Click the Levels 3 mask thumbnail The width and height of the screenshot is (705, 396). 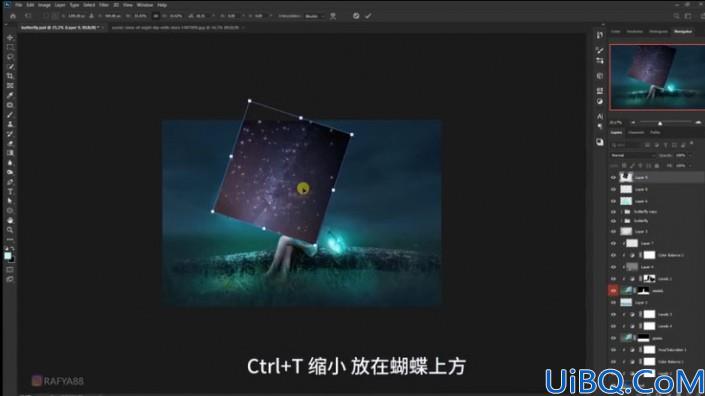coord(649,314)
